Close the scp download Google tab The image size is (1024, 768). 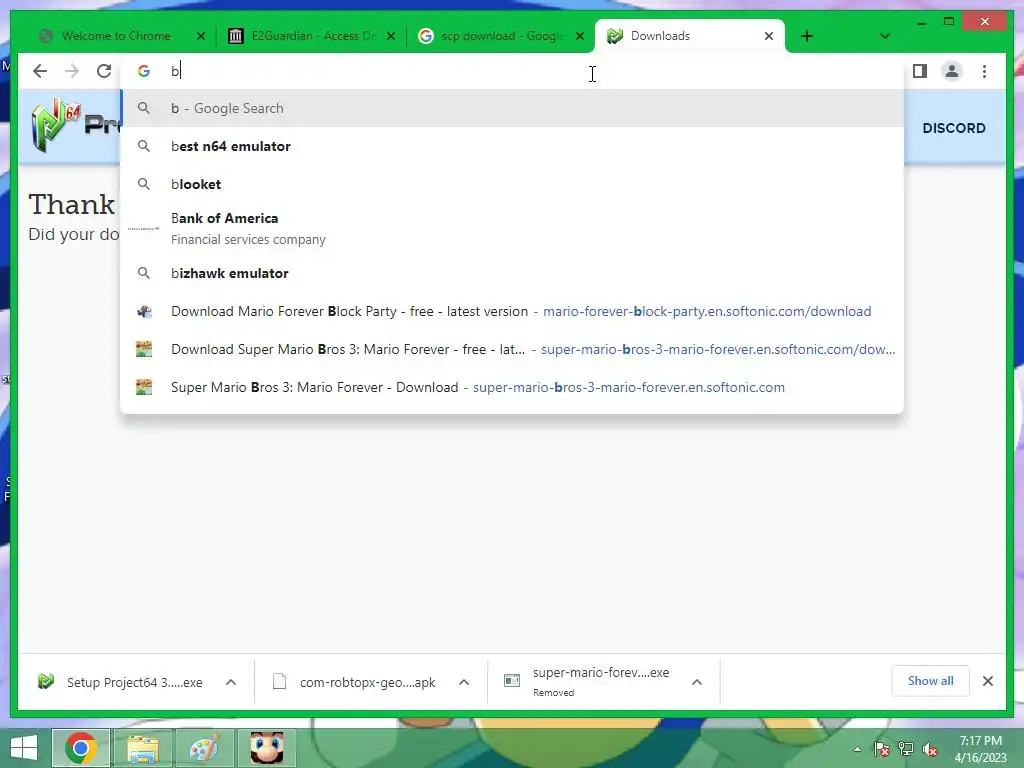click(579, 36)
